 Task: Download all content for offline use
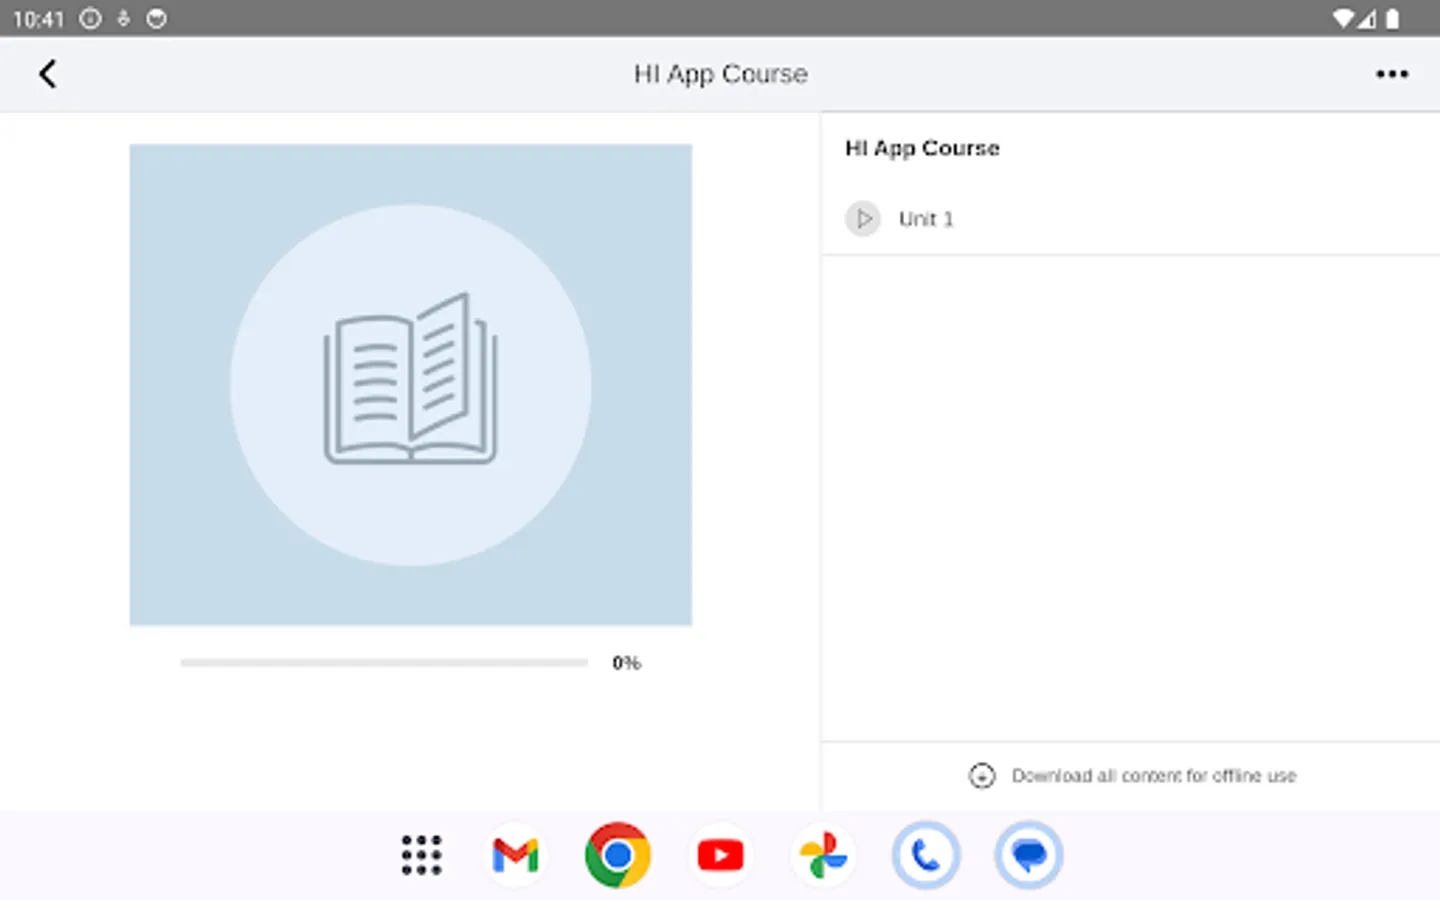pos(1153,776)
